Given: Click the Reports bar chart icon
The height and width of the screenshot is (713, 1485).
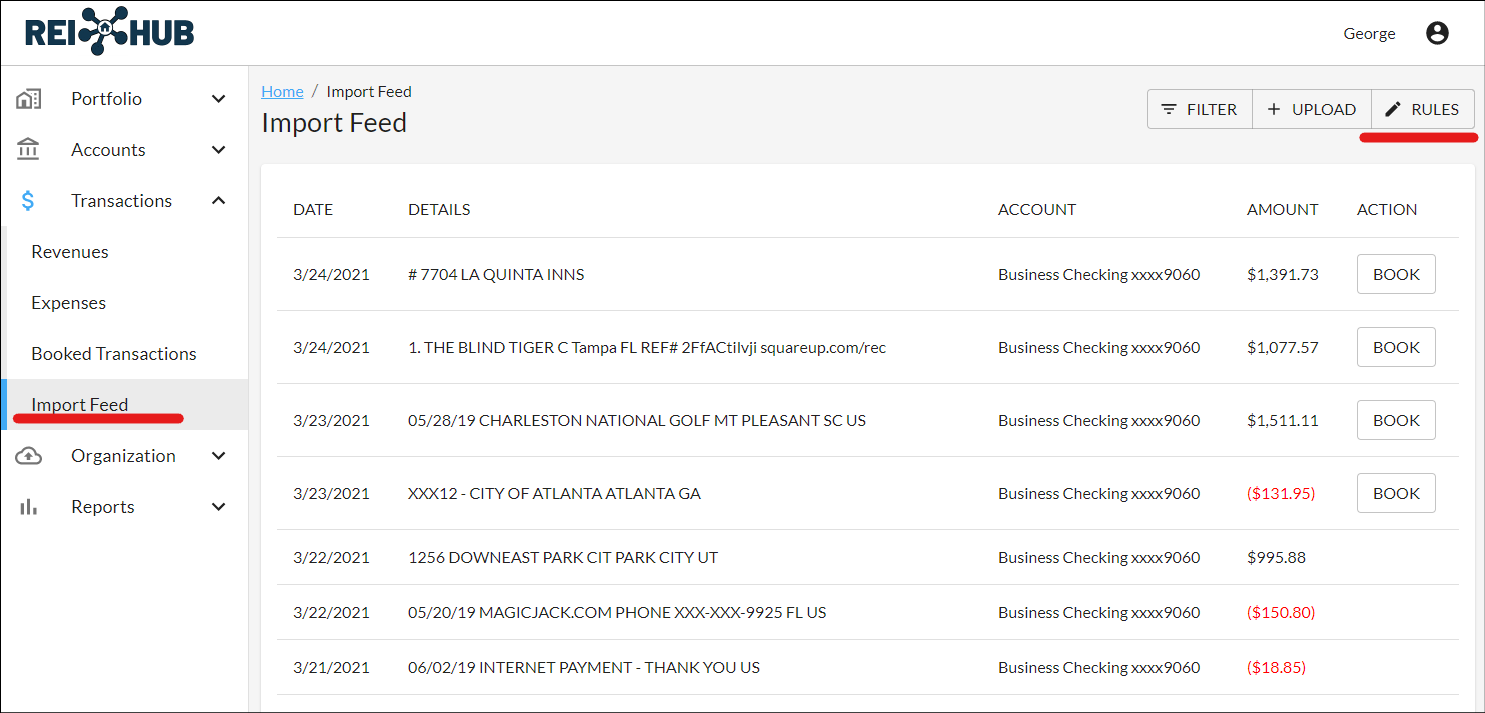Looking at the screenshot, I should (29, 507).
